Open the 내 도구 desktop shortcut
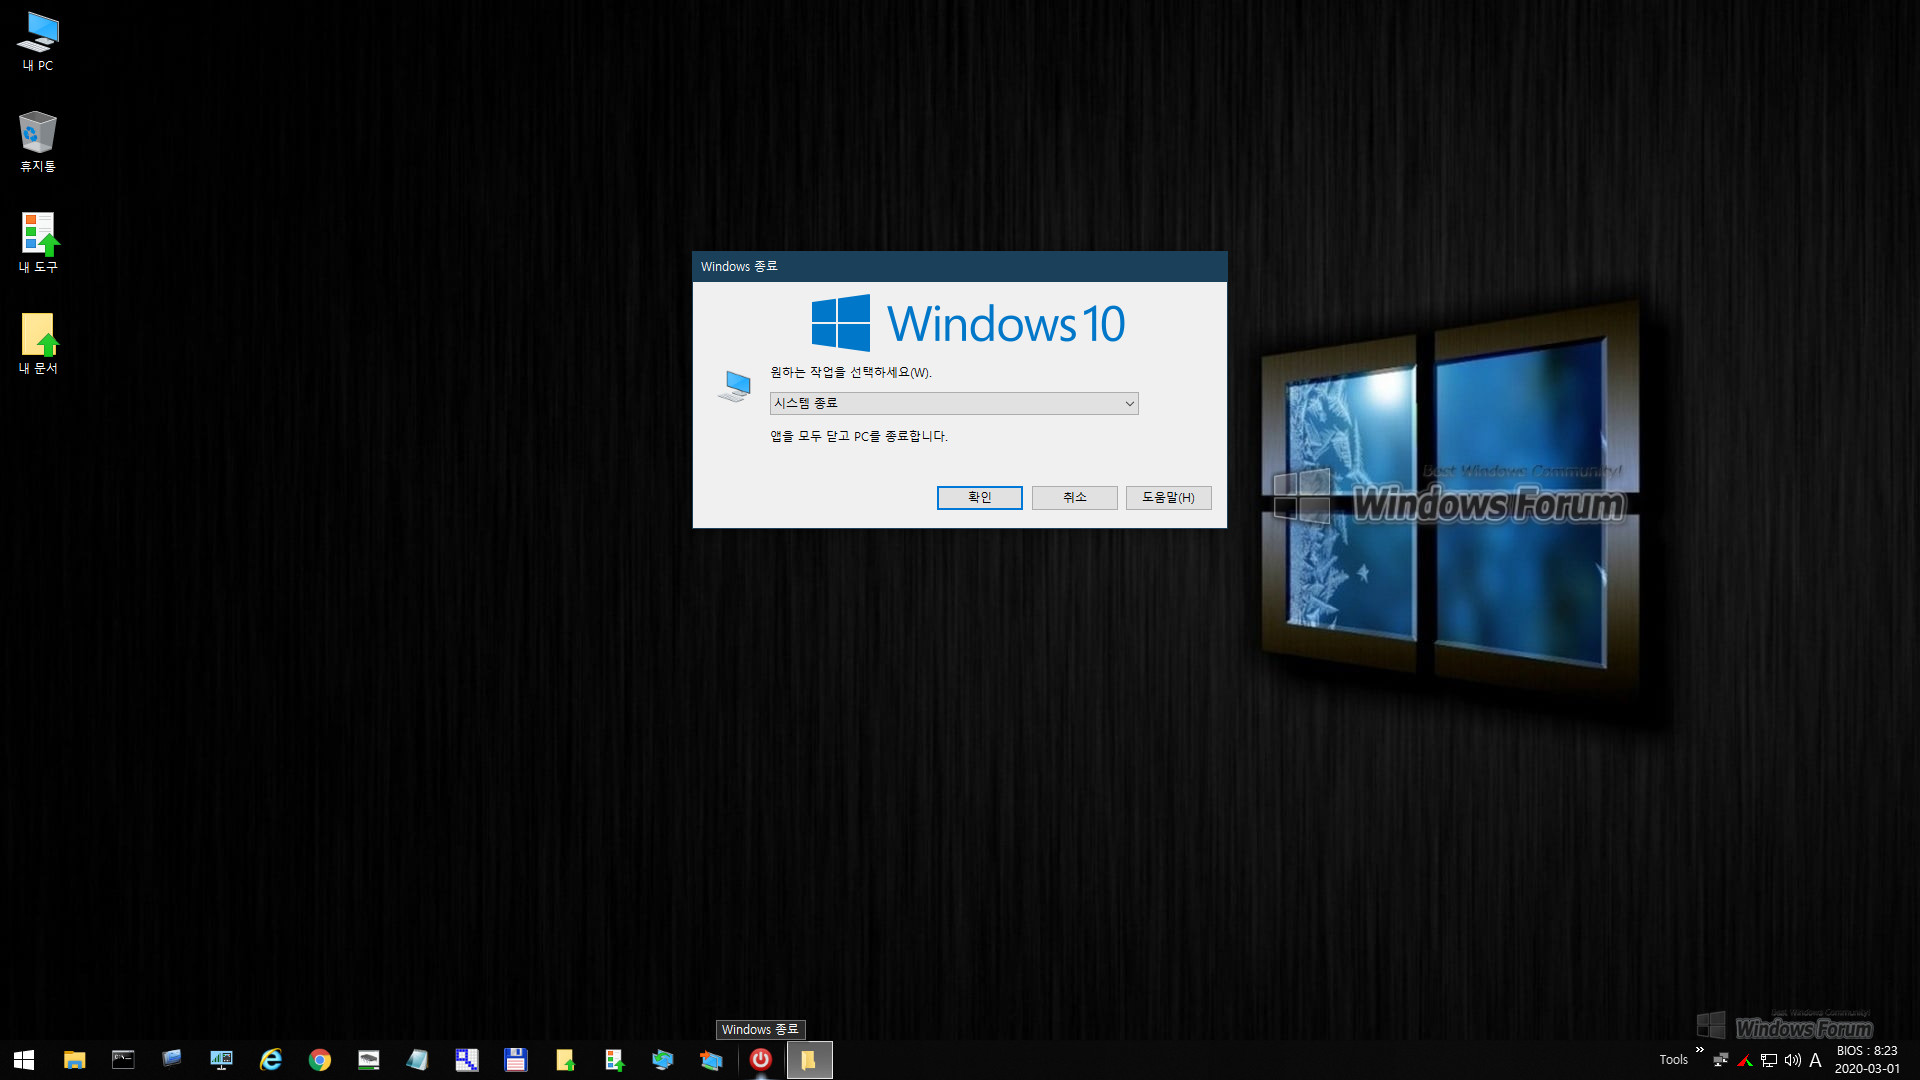1920x1080 pixels. pyautogui.click(x=38, y=242)
